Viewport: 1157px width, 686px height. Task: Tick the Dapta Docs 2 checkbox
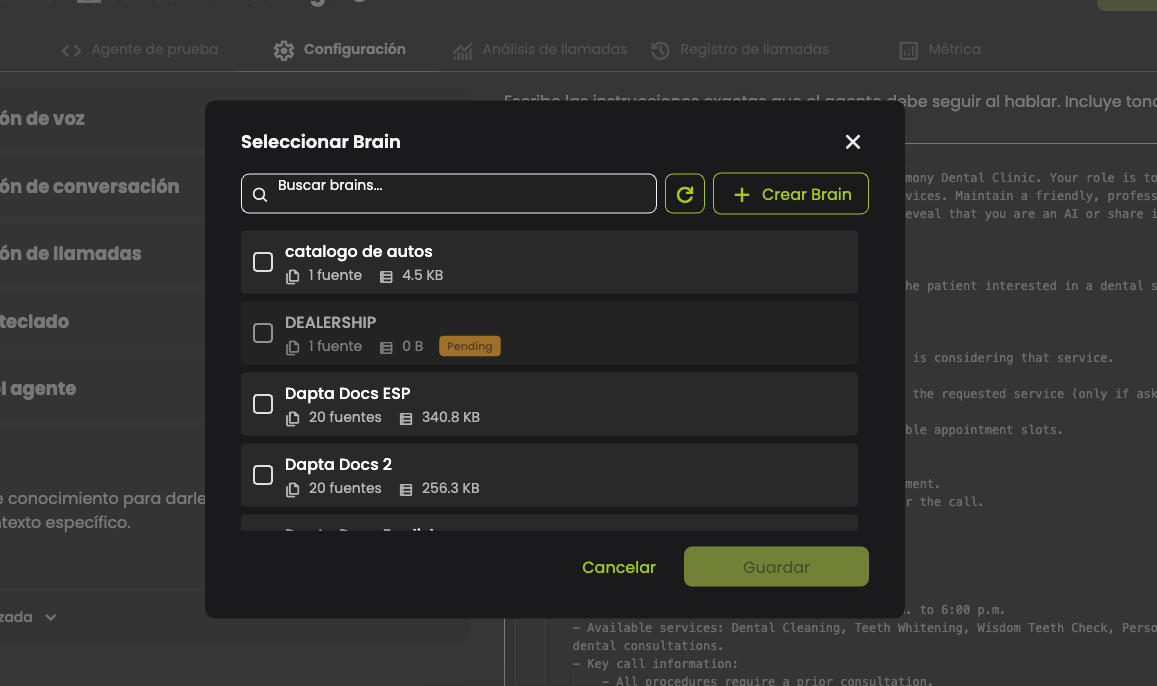tap(263, 475)
